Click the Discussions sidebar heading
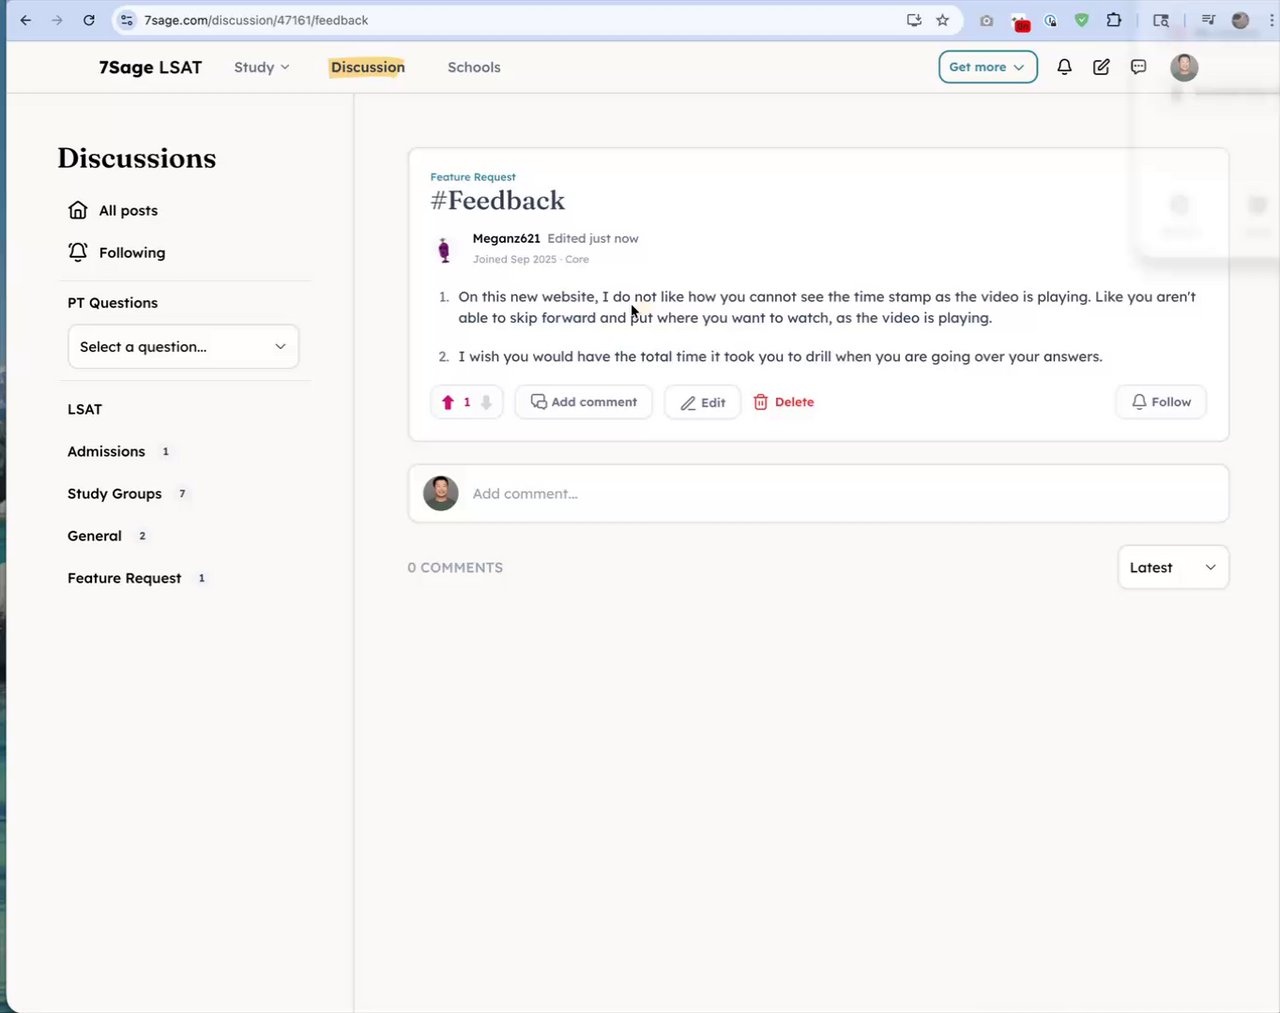1280x1013 pixels. tap(137, 158)
